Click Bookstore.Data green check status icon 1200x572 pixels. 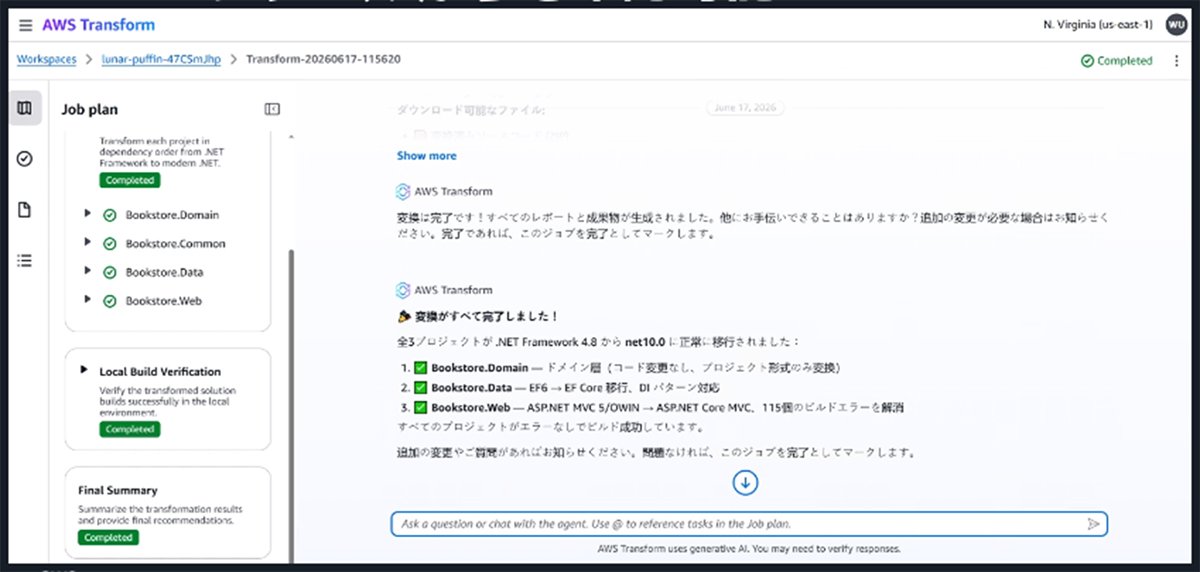click(109, 272)
